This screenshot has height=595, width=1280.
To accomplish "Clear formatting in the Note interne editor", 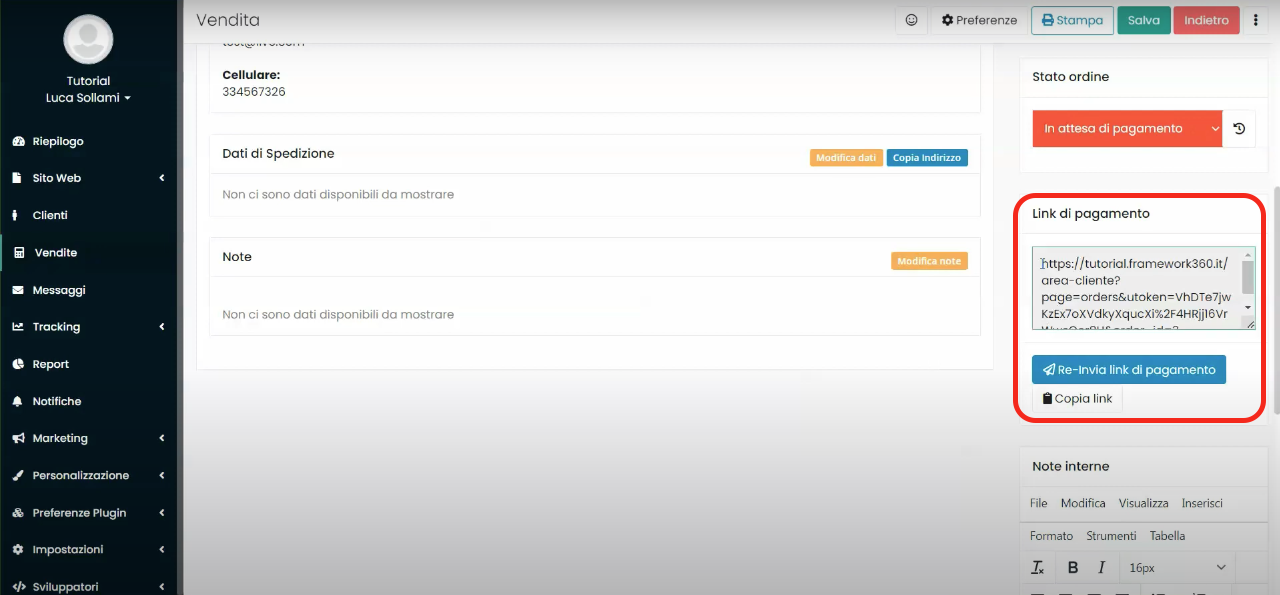I will pos(1038,567).
